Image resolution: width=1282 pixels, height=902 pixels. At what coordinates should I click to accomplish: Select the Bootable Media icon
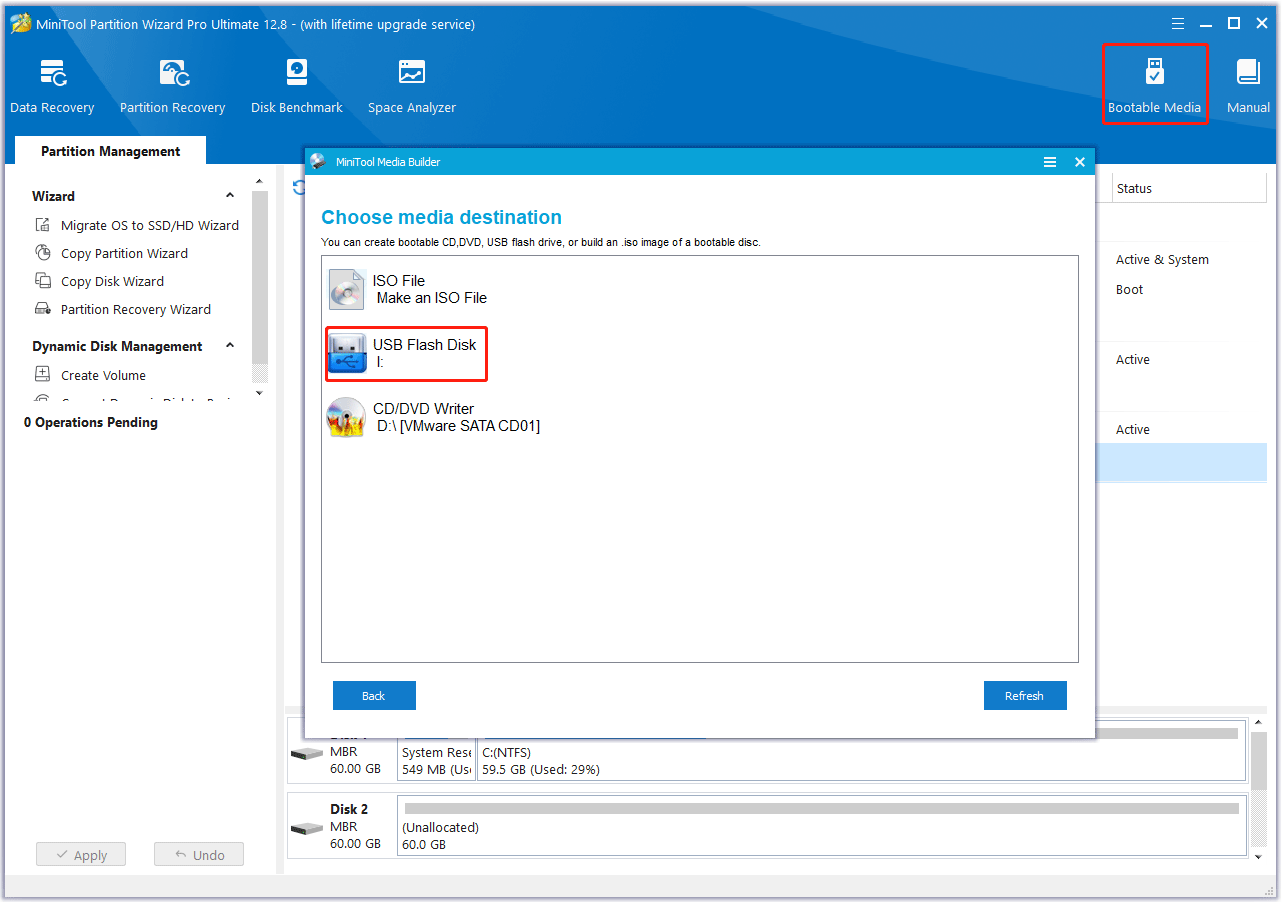click(1155, 84)
